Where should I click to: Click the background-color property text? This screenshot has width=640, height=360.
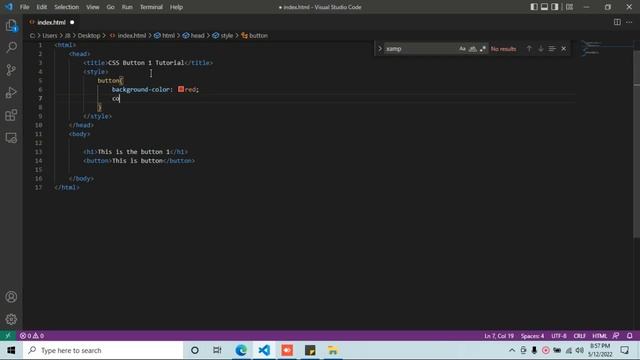[141, 89]
